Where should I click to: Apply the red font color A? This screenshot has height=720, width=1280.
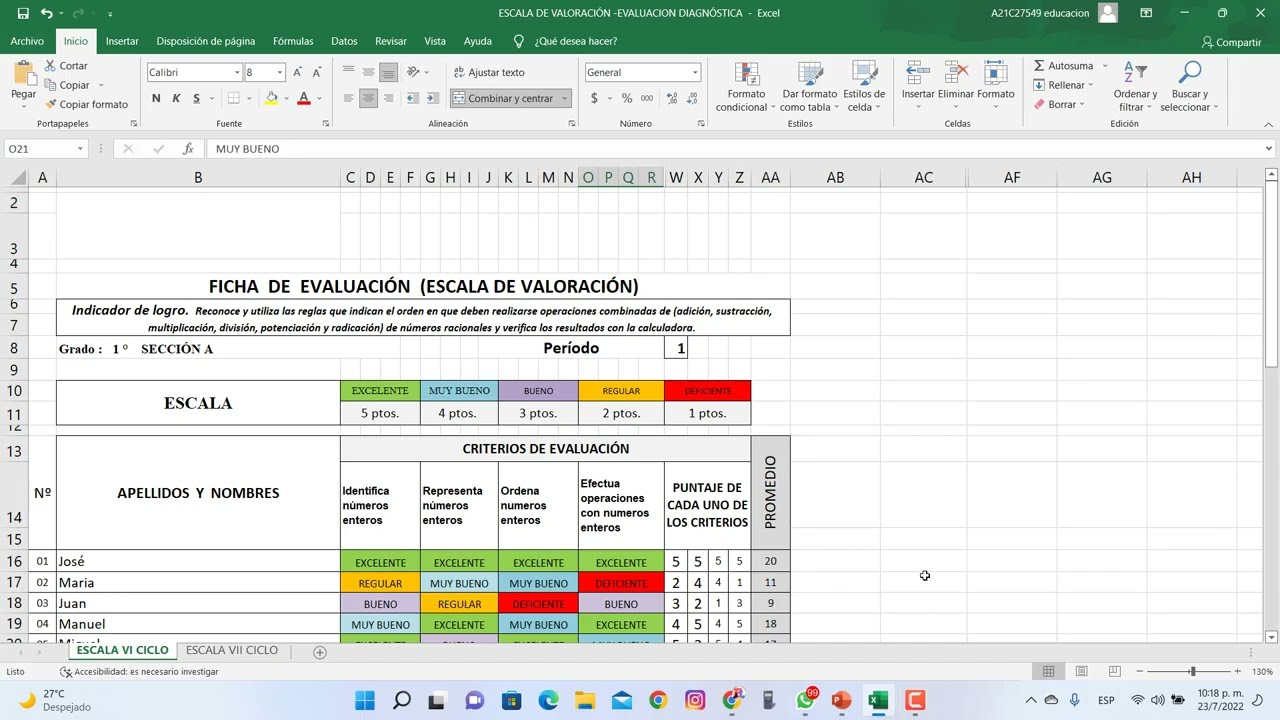point(303,98)
